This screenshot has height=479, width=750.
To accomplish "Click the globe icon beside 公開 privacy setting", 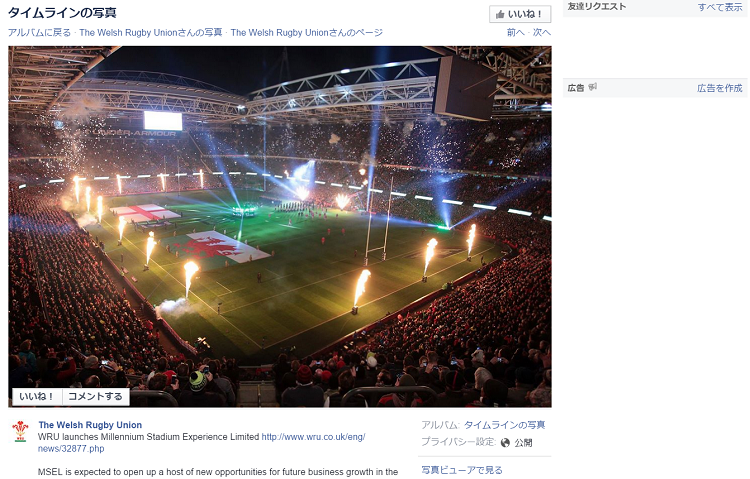I will 505,443.
